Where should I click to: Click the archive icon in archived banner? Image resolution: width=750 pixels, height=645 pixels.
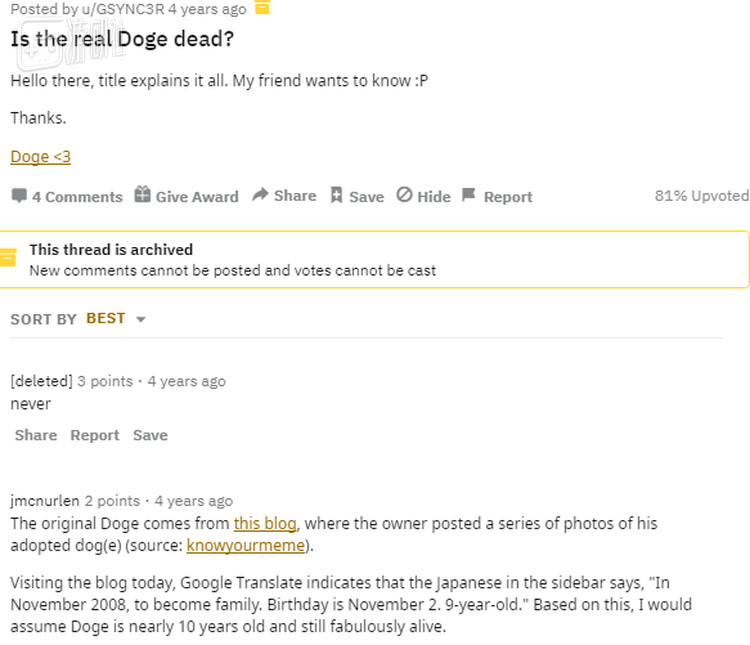(8, 259)
